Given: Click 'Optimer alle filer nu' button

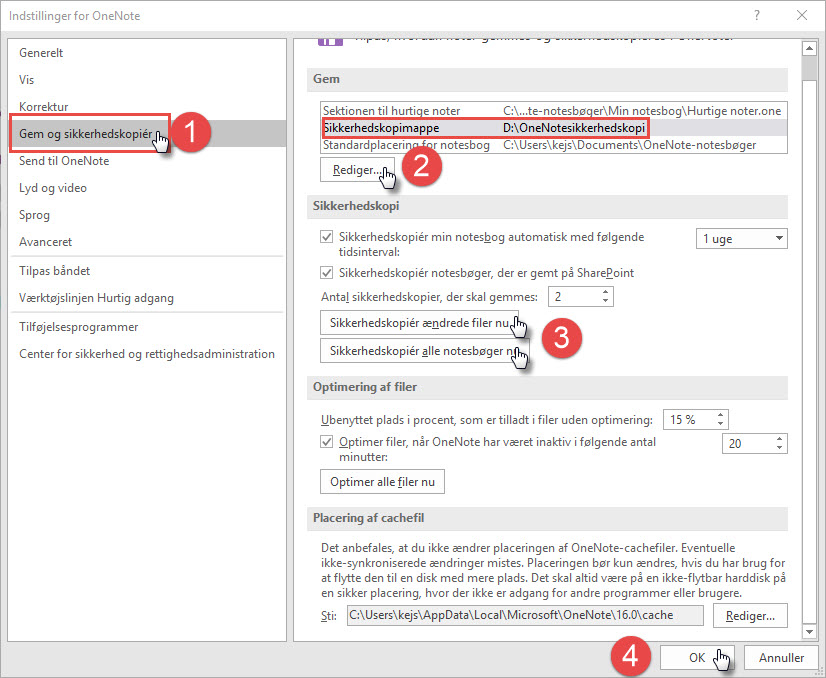Looking at the screenshot, I should click(x=382, y=482).
